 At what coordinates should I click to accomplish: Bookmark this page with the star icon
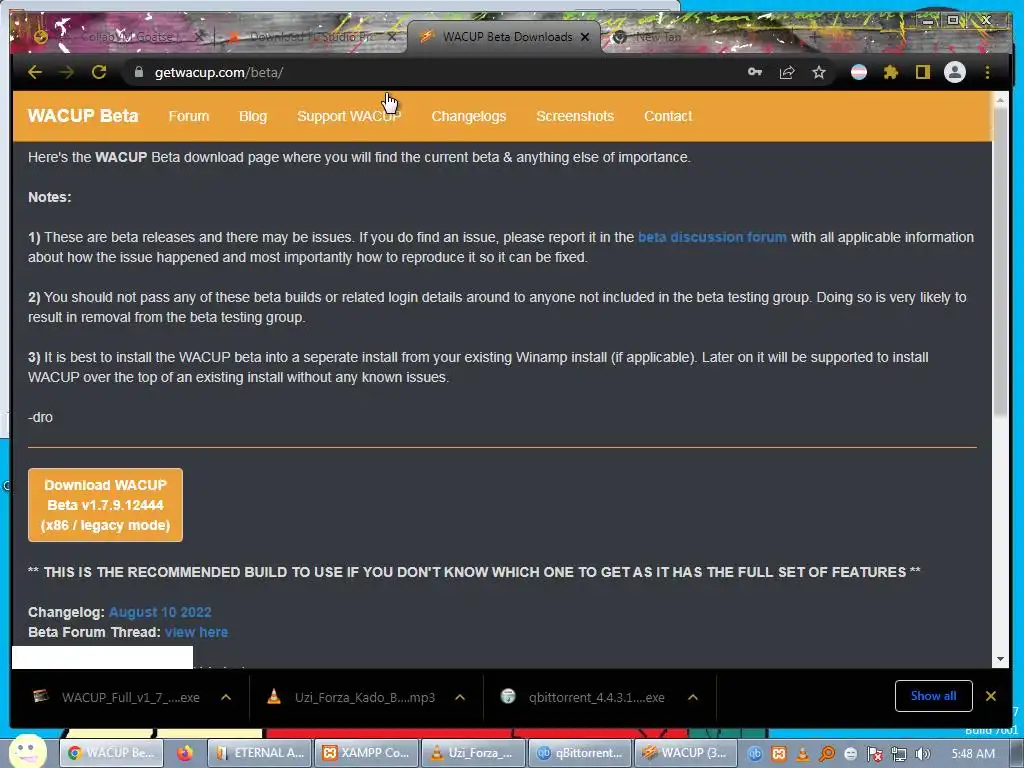coord(819,72)
